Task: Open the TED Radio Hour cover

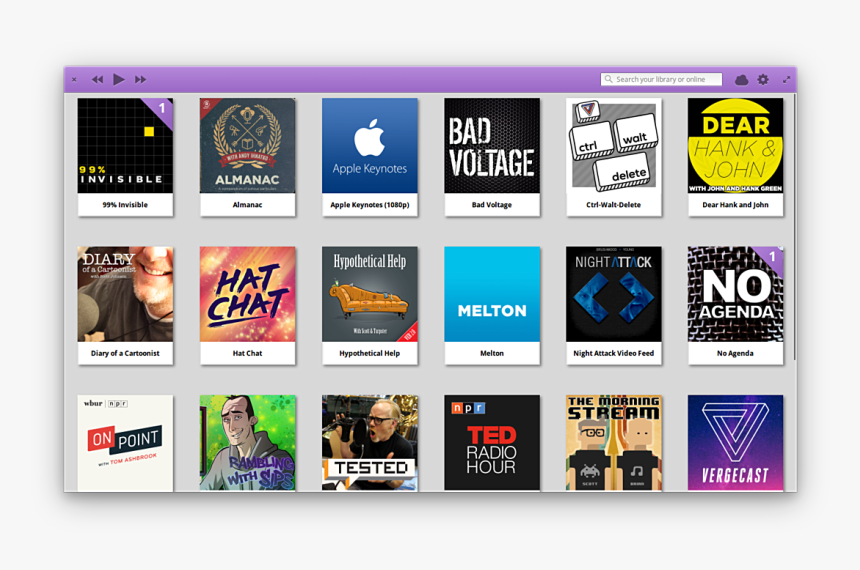Action: 492,443
